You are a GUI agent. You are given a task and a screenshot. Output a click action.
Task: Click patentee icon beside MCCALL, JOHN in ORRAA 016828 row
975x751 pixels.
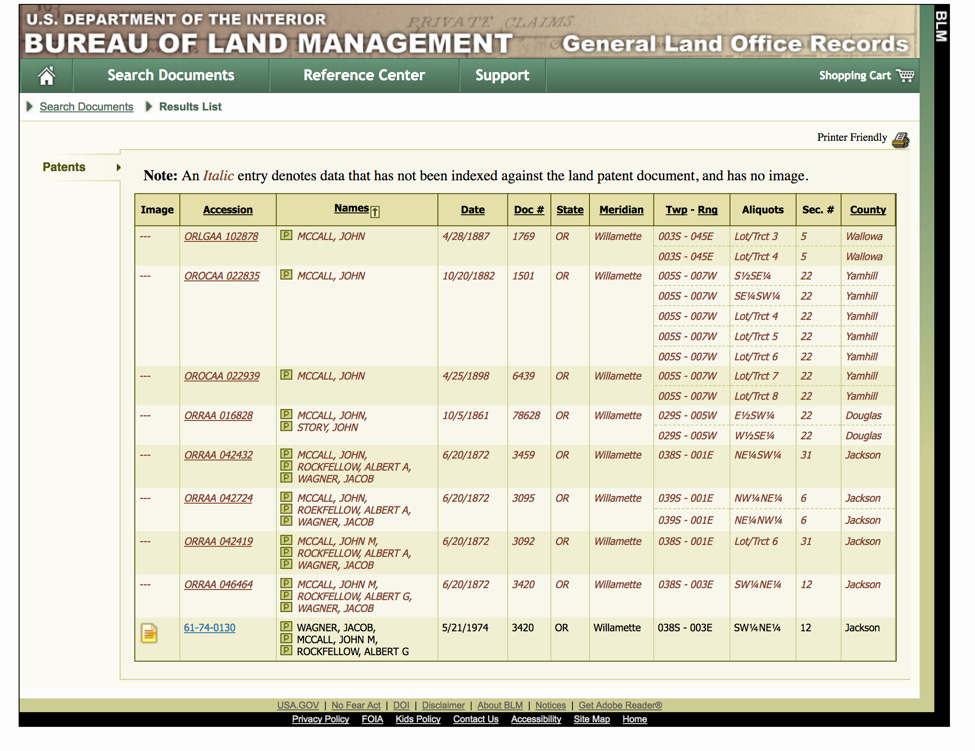point(286,414)
